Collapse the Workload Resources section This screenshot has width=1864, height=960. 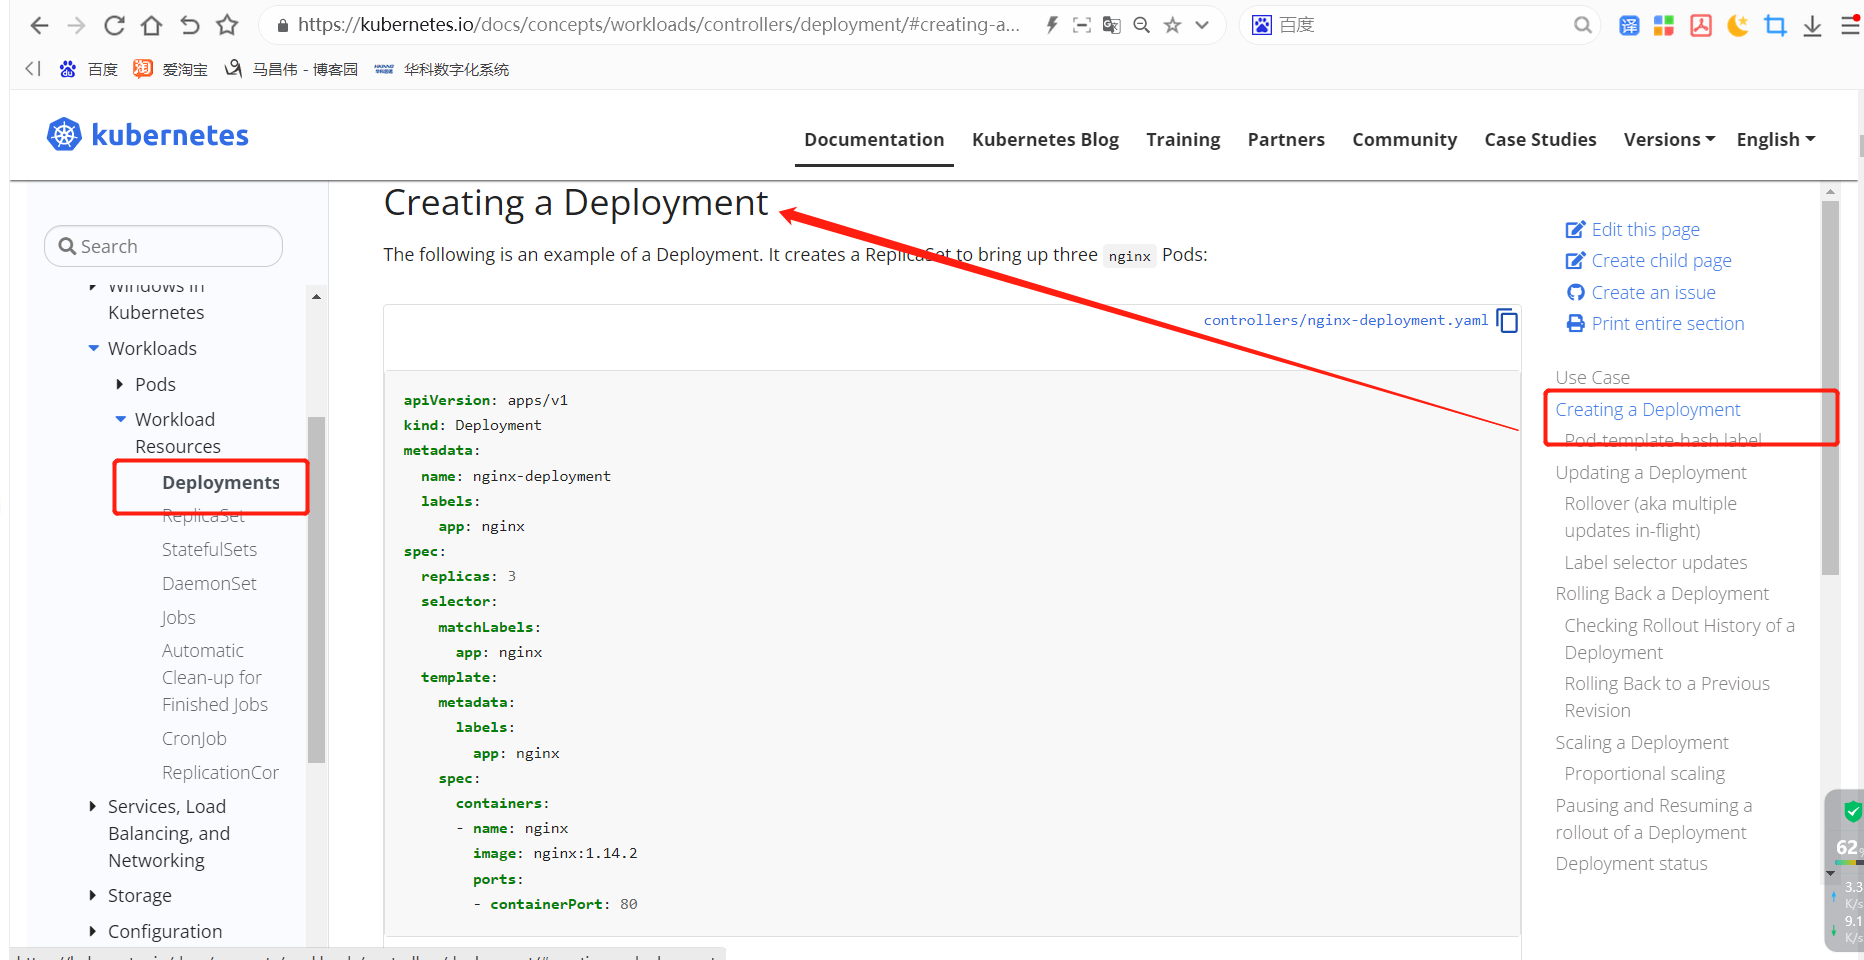click(121, 419)
